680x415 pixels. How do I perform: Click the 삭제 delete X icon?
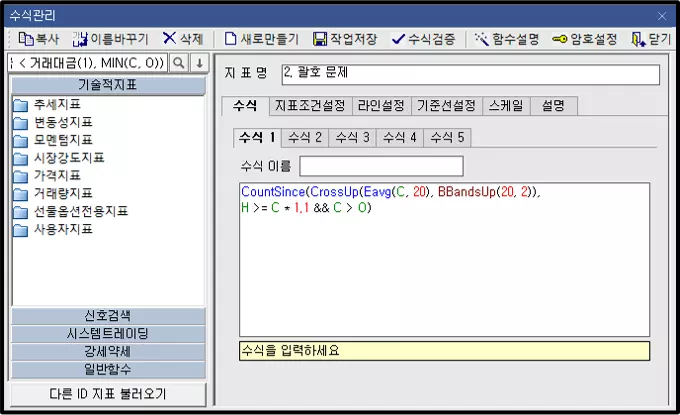point(169,38)
